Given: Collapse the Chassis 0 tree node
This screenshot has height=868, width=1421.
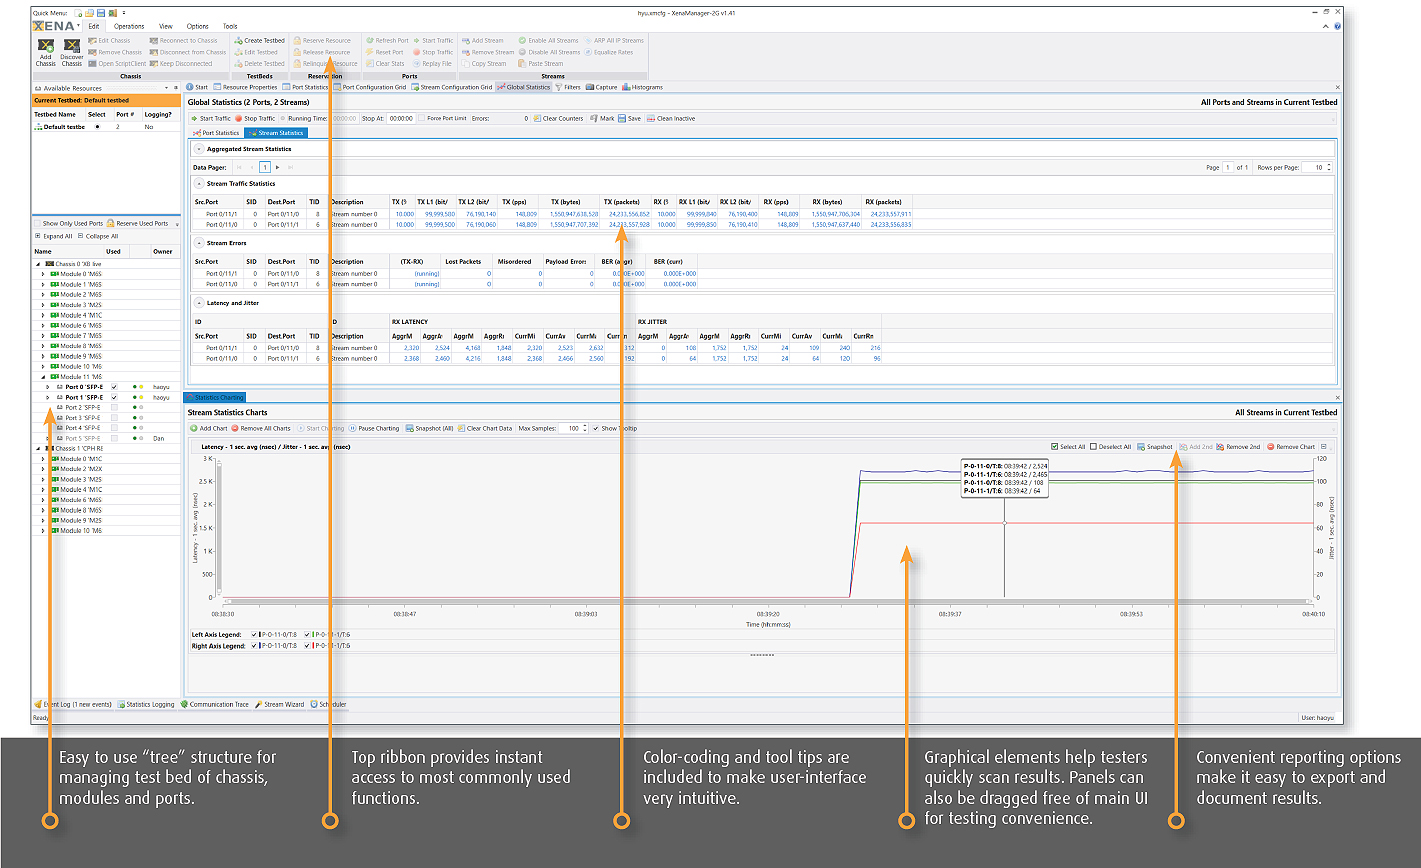Looking at the screenshot, I should (x=37, y=263).
